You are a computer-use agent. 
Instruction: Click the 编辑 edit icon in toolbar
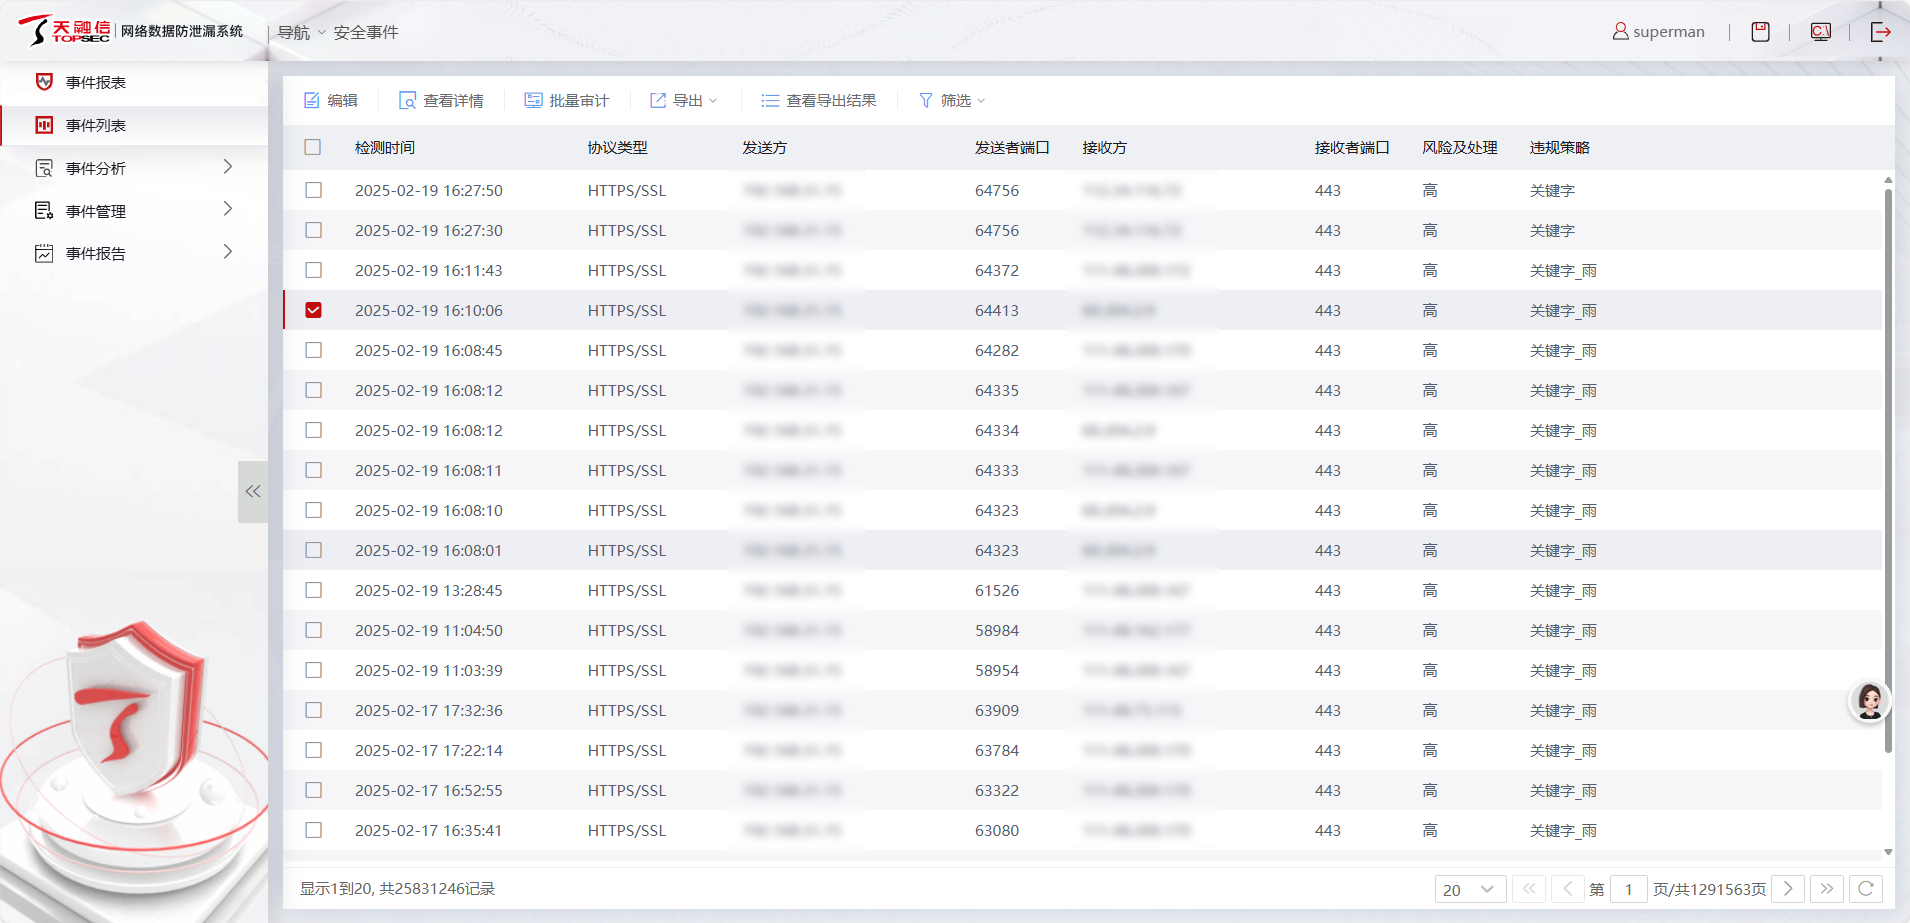312,101
